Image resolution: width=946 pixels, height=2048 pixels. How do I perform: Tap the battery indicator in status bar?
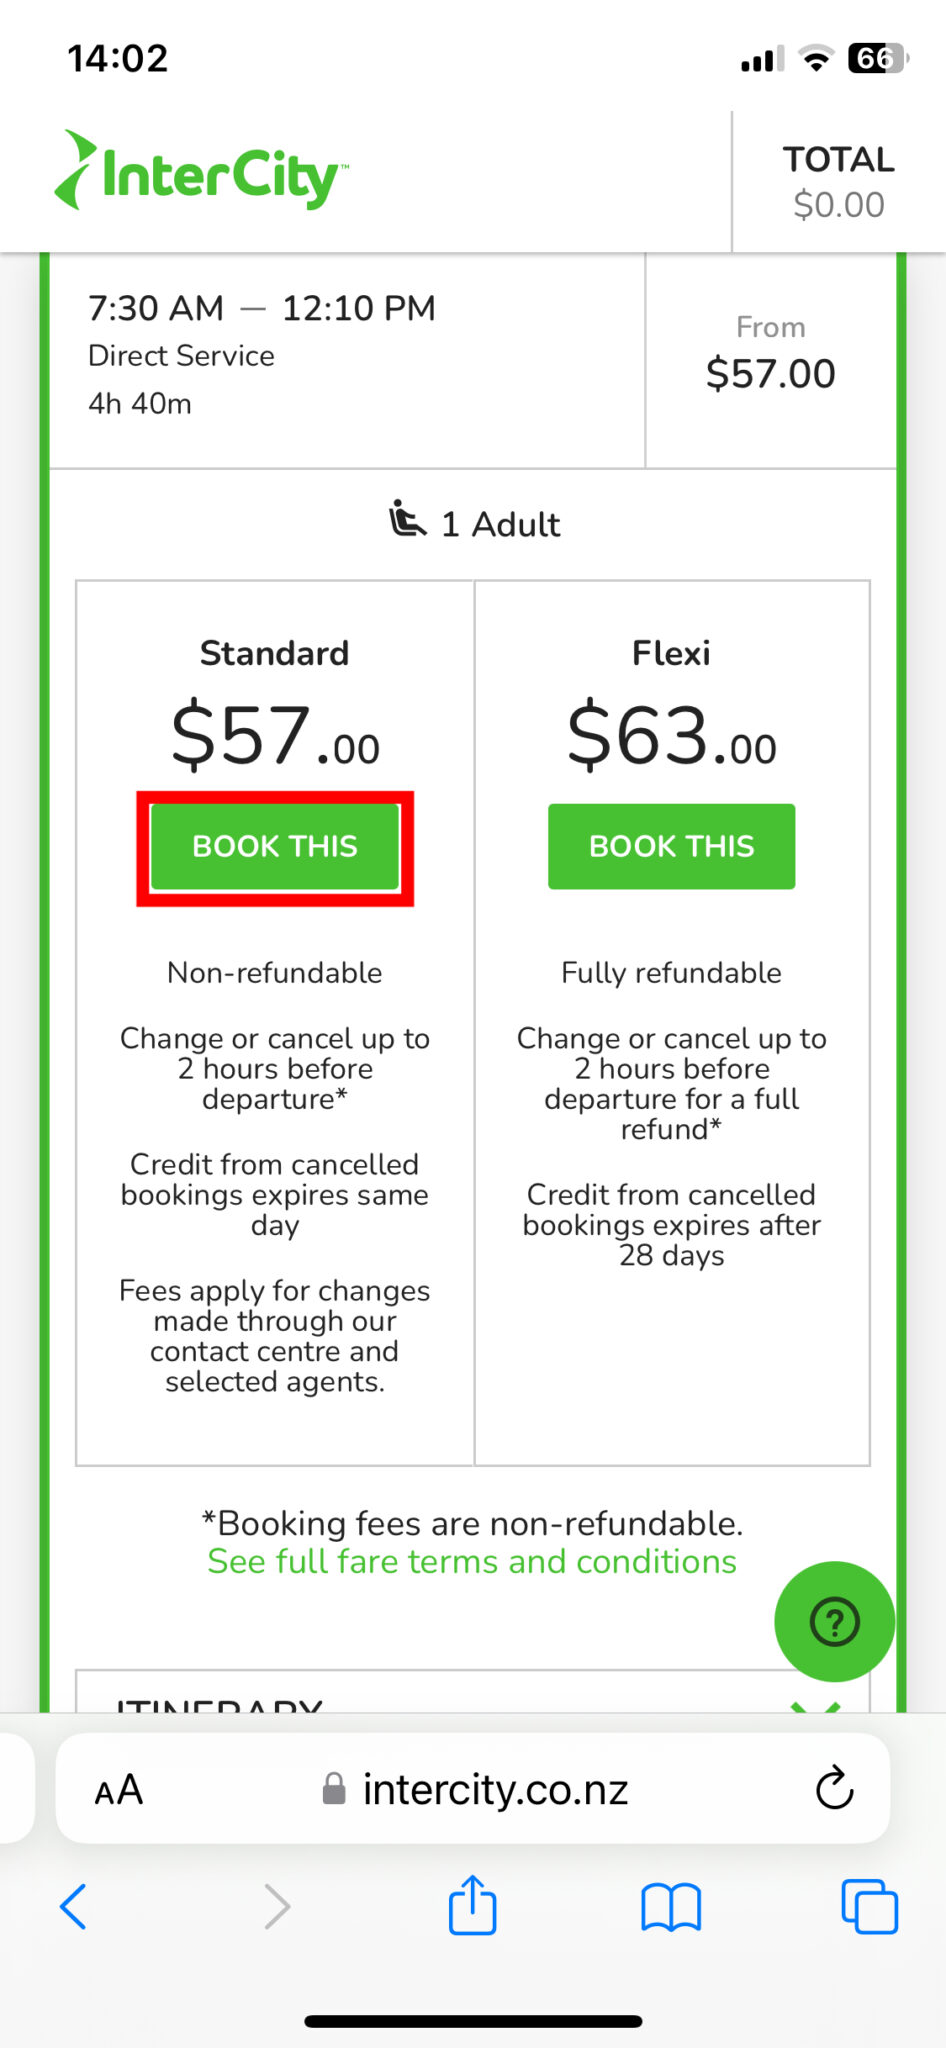point(876,59)
